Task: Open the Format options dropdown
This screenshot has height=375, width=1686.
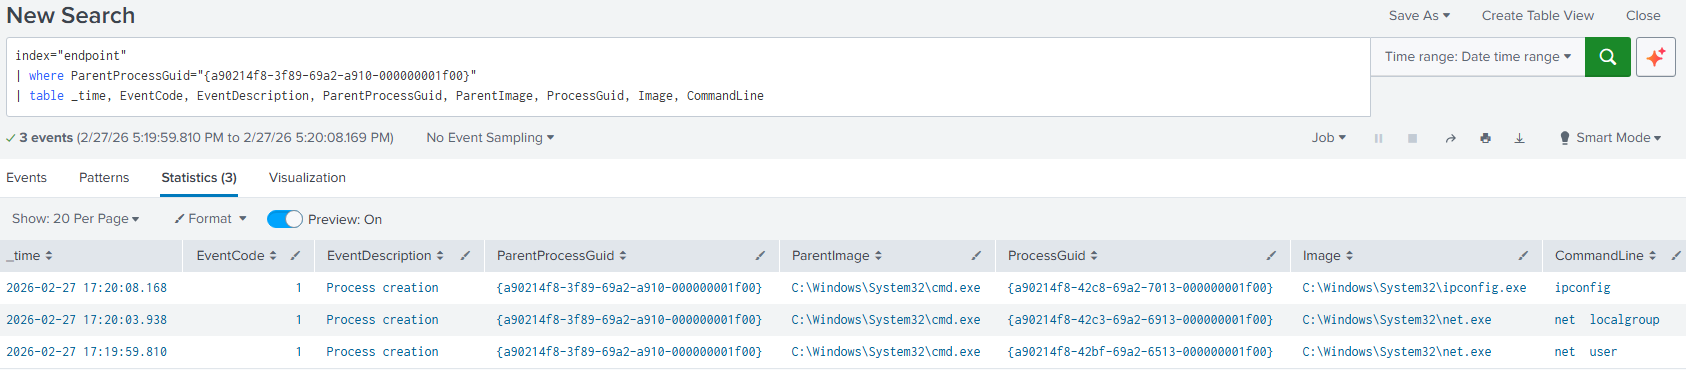Action: [x=210, y=219]
